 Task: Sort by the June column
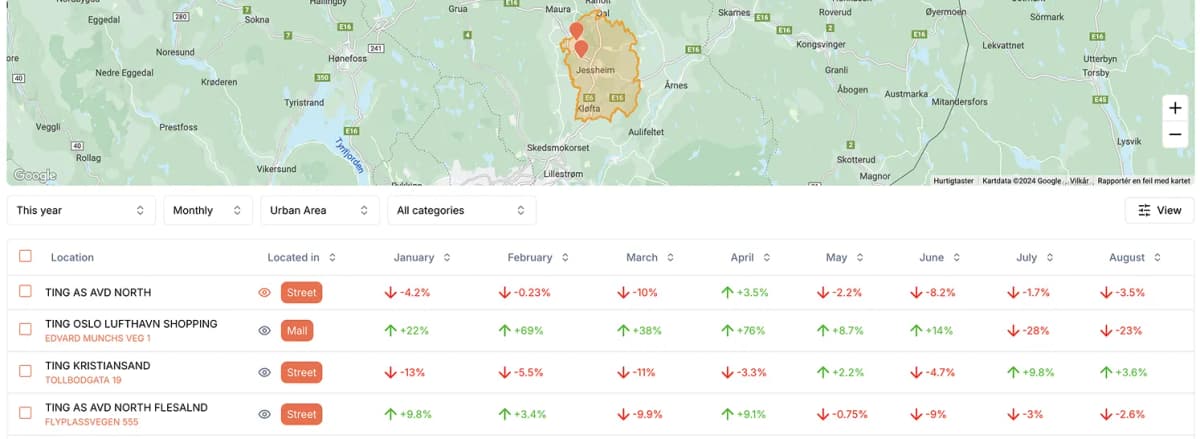(940, 257)
